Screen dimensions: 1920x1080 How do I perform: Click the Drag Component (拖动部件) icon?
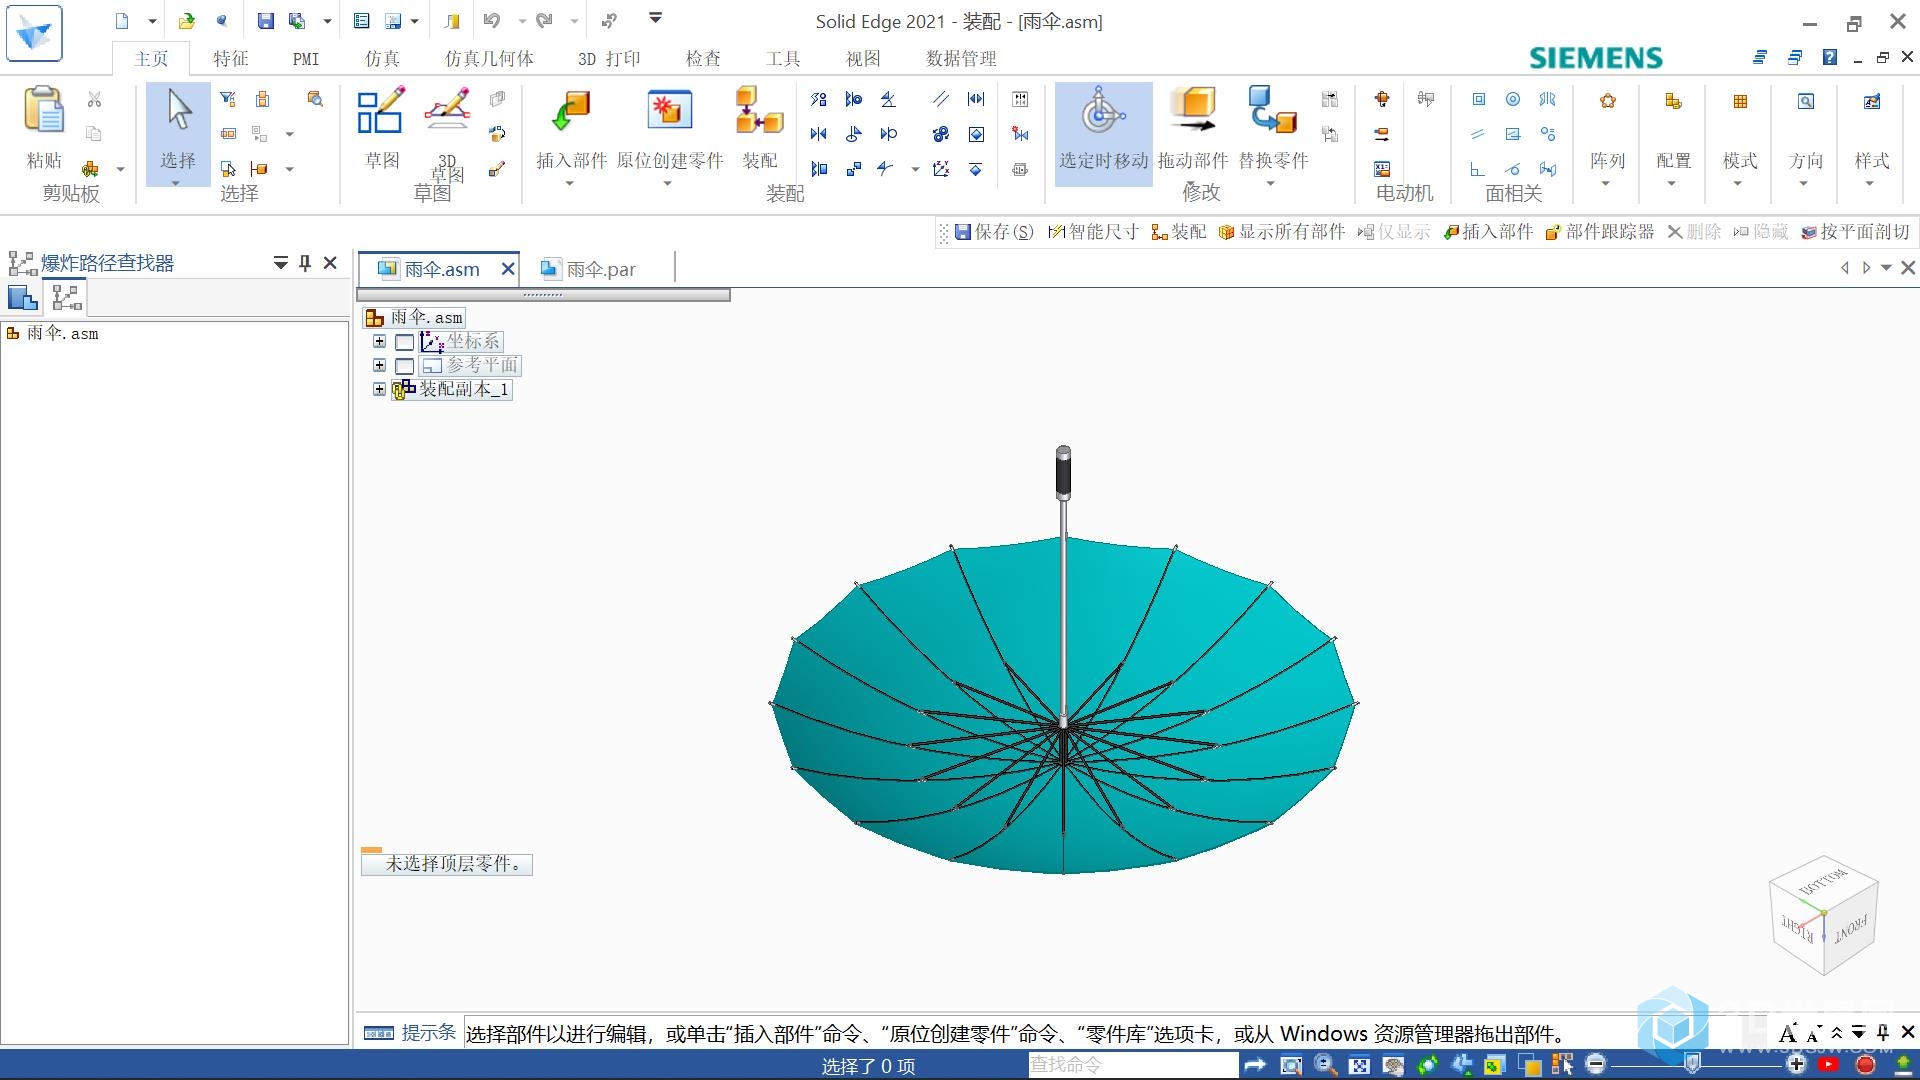[1193, 110]
